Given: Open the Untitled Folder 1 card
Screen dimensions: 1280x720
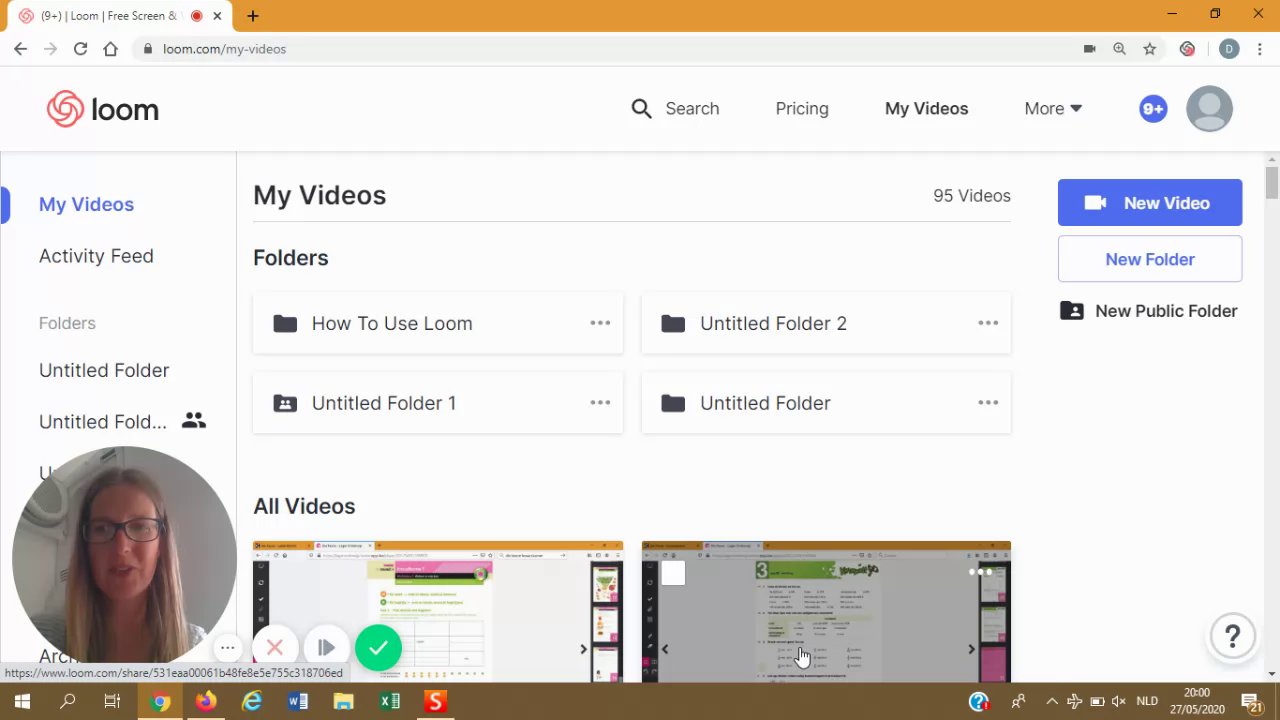Looking at the screenshot, I should (x=438, y=403).
